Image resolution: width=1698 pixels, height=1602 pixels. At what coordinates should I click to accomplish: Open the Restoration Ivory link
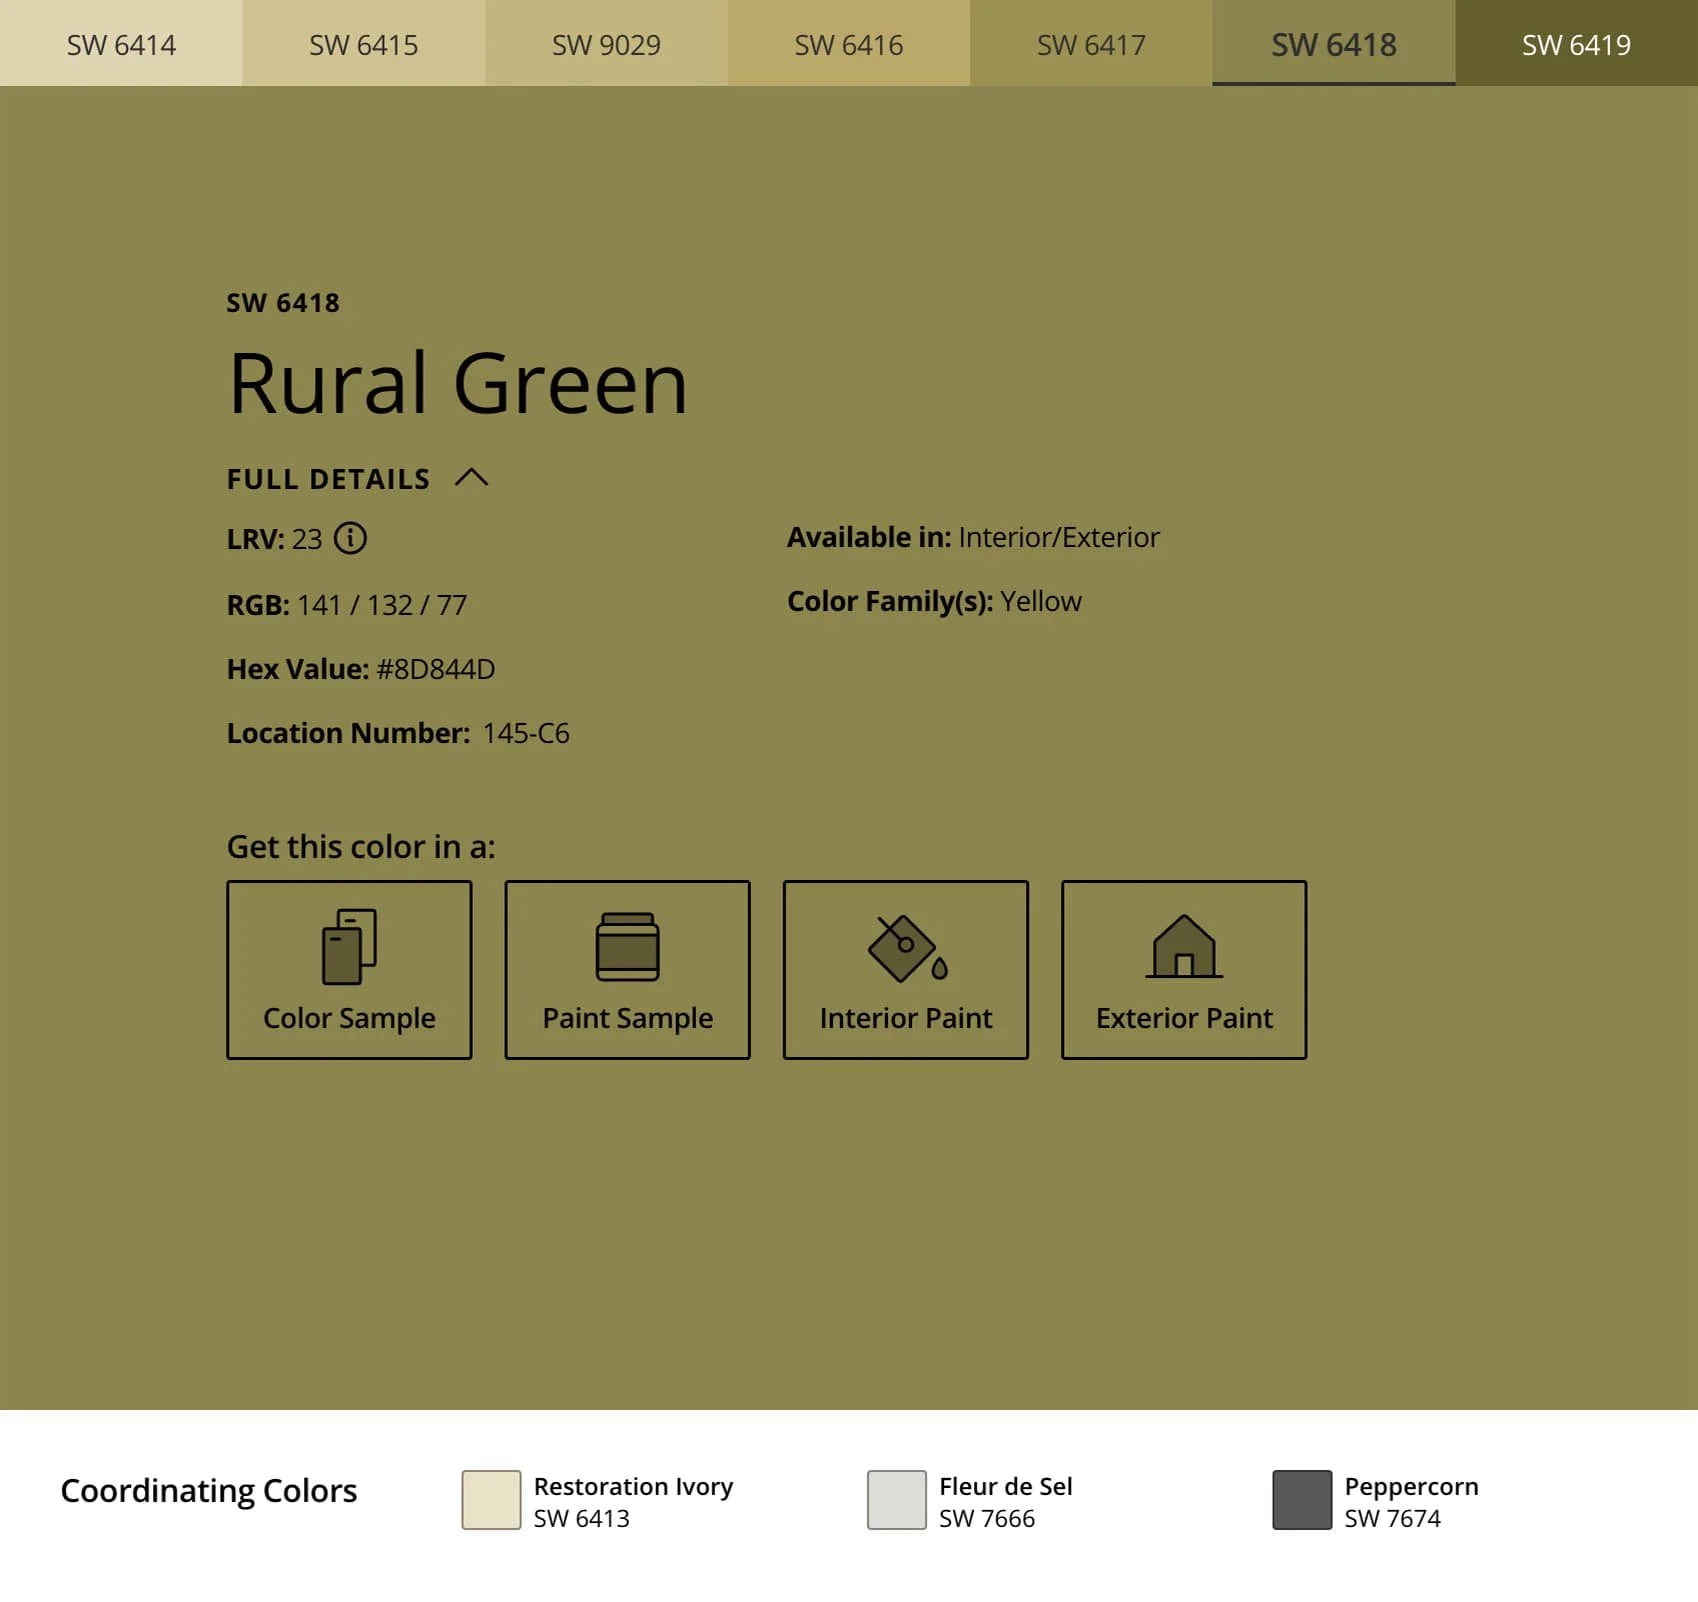[x=633, y=1486]
